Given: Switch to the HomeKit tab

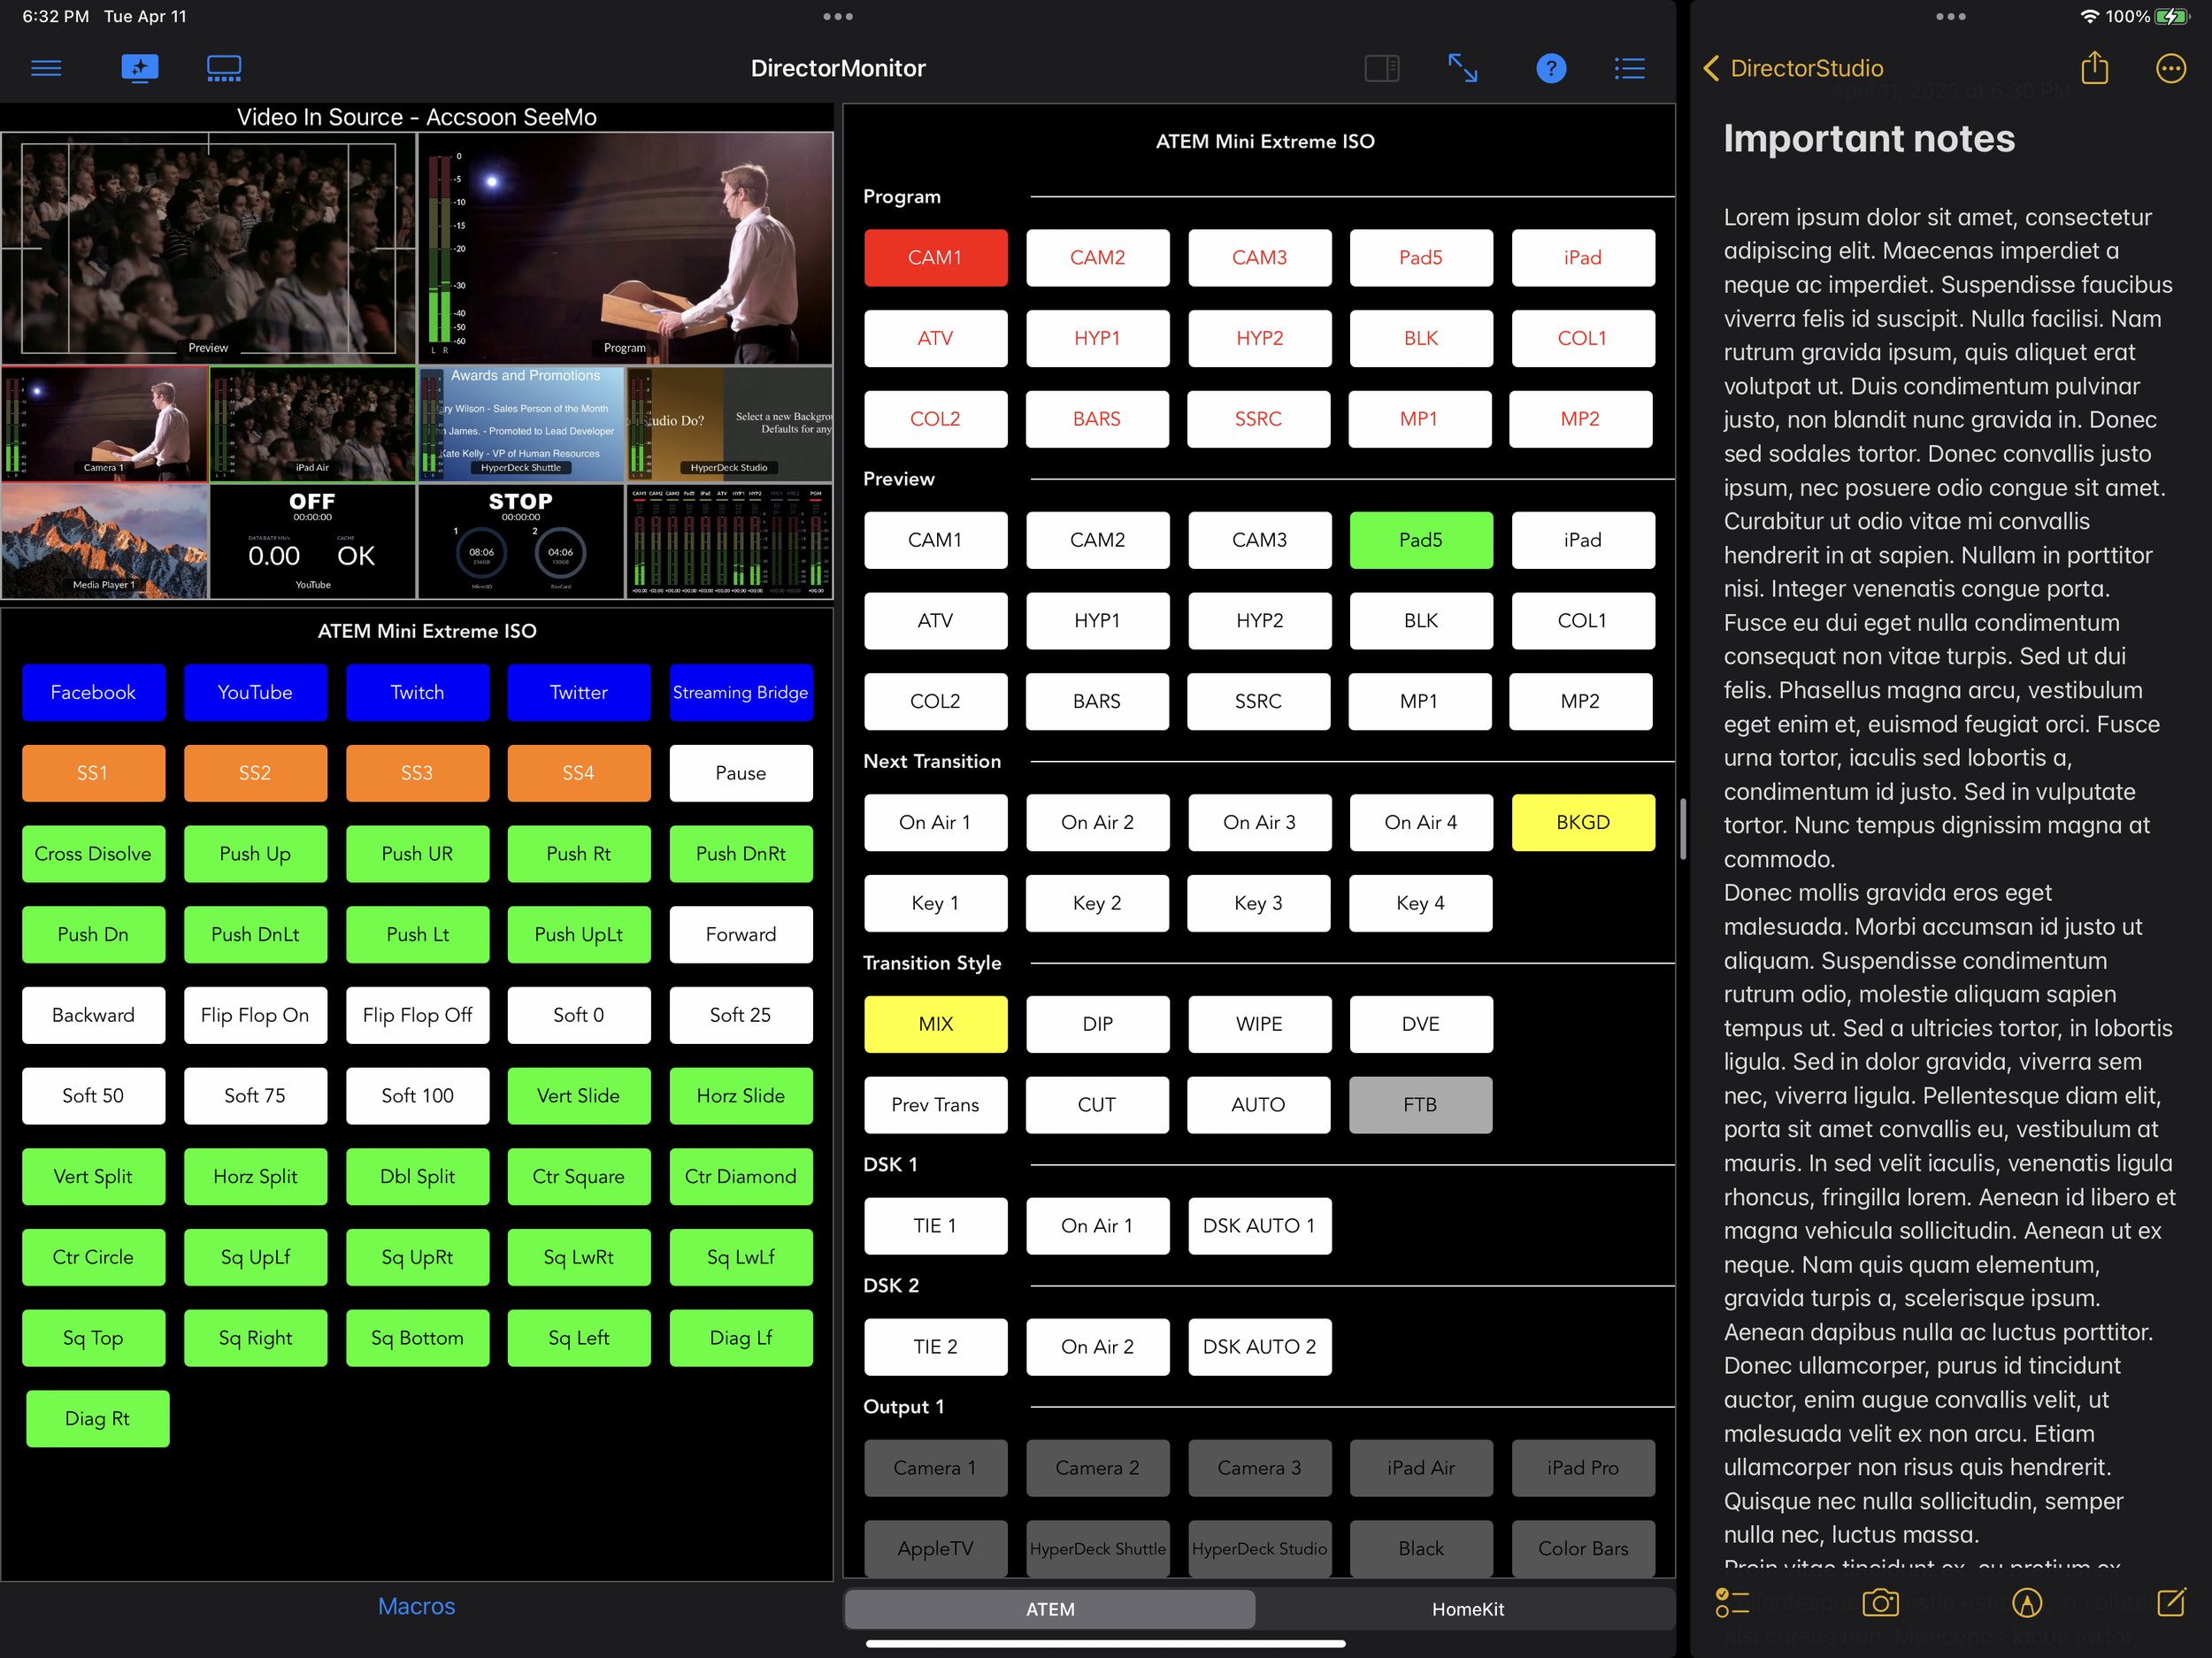Looking at the screenshot, I should click(x=1467, y=1609).
